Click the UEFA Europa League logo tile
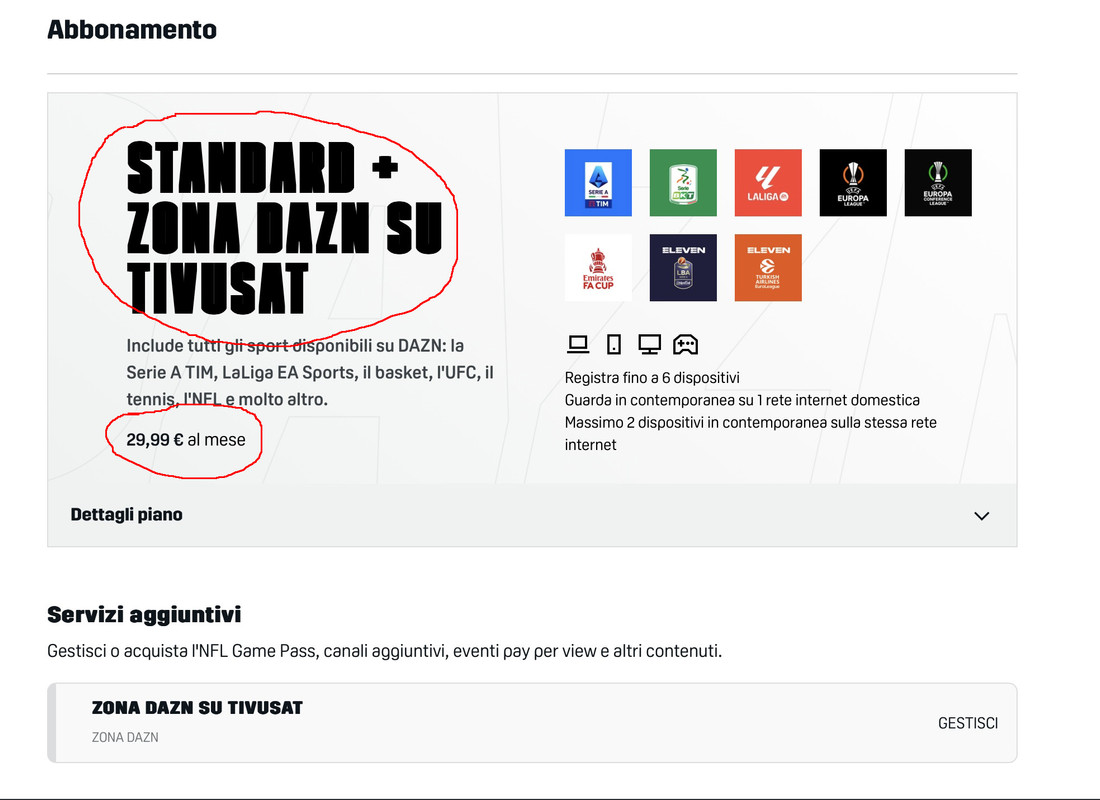The height and width of the screenshot is (800, 1100). (x=853, y=182)
